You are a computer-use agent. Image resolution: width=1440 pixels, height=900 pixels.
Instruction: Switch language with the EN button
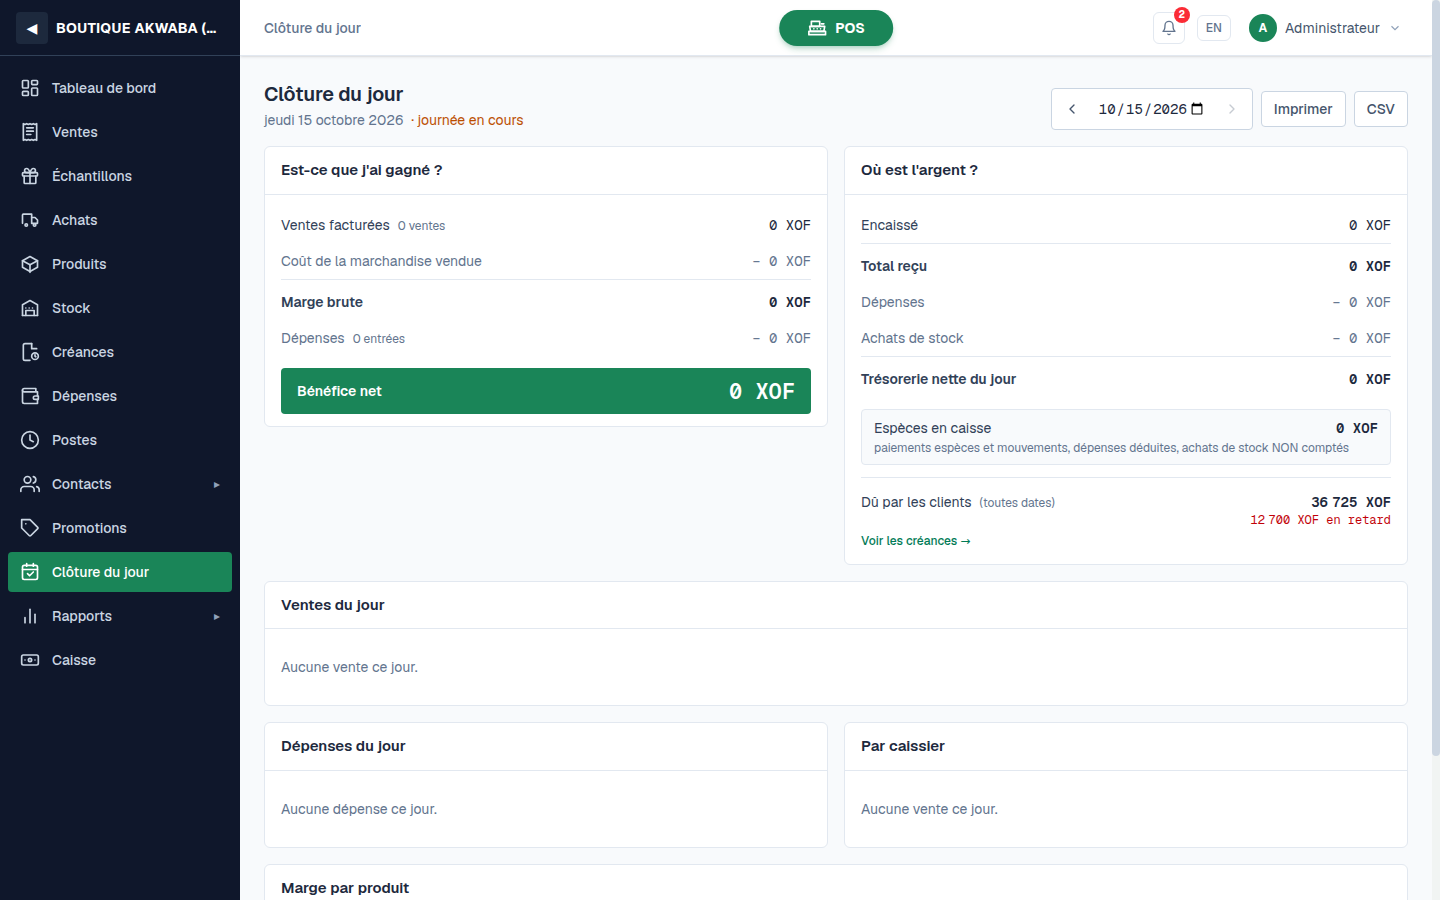tap(1214, 28)
